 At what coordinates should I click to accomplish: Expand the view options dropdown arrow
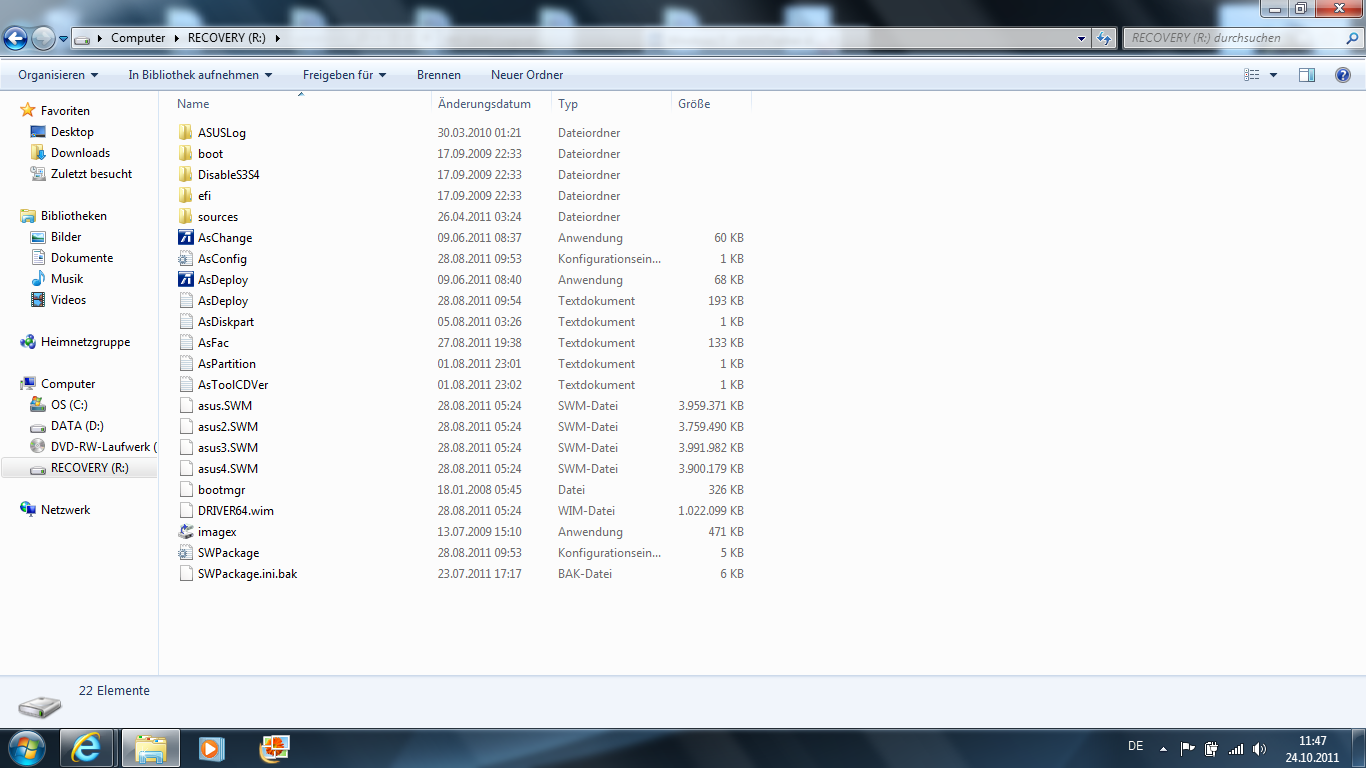click(1273, 75)
